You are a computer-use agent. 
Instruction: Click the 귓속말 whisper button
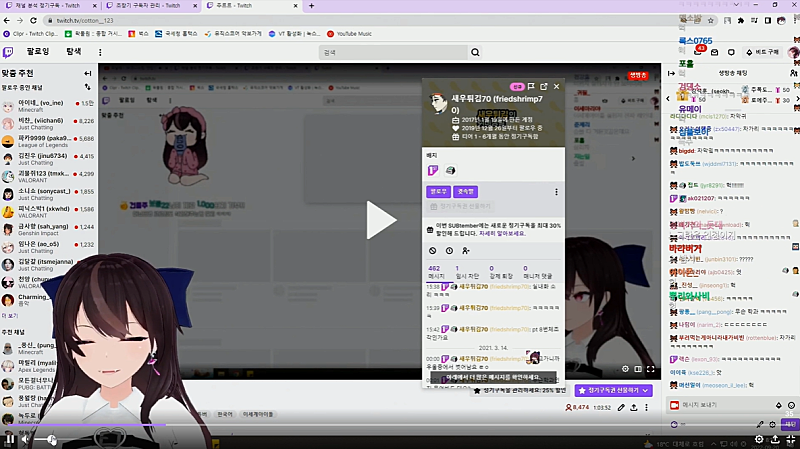point(465,191)
